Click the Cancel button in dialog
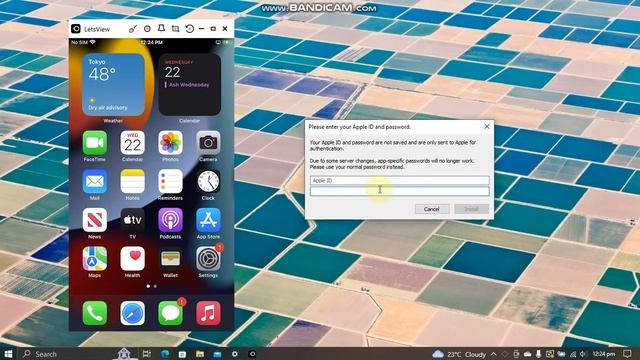This screenshot has width=640, height=360. pyautogui.click(x=431, y=209)
